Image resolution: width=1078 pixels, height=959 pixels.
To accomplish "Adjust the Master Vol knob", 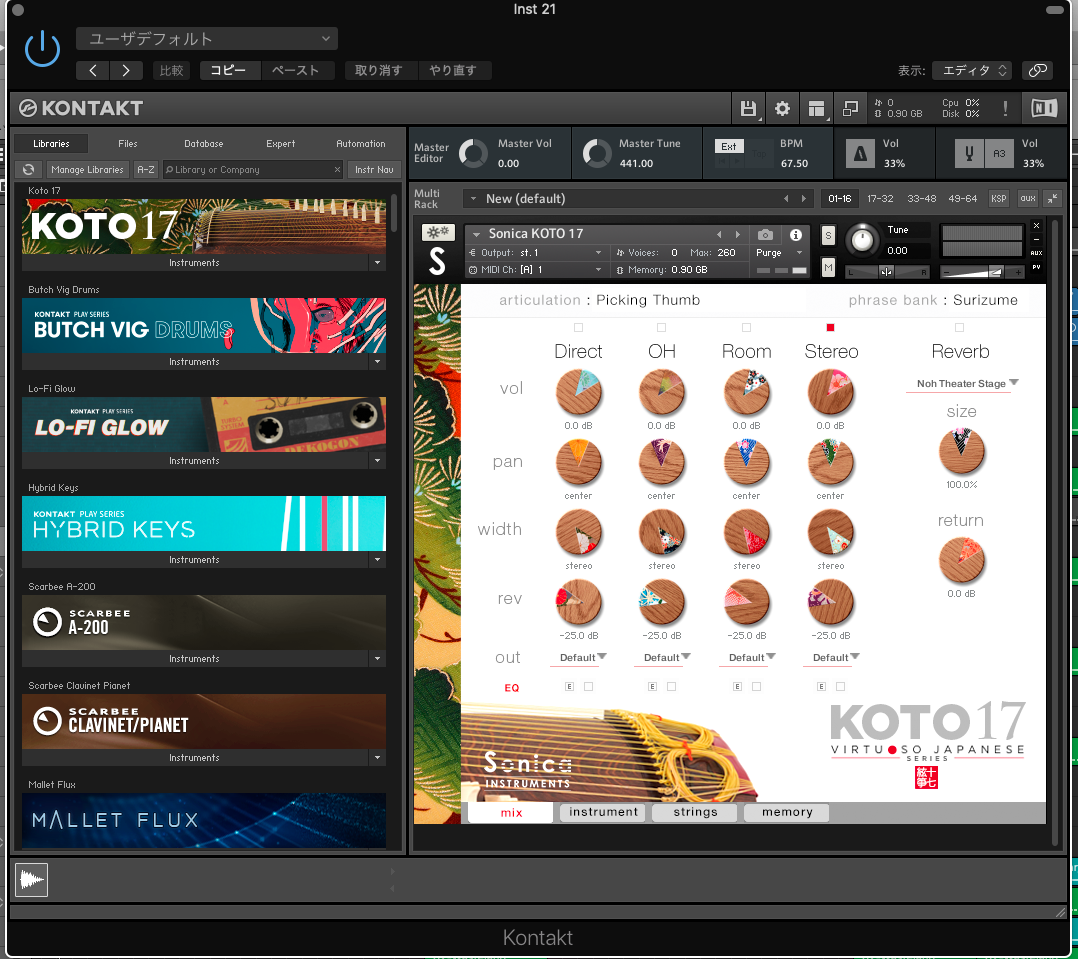I will (x=473, y=153).
